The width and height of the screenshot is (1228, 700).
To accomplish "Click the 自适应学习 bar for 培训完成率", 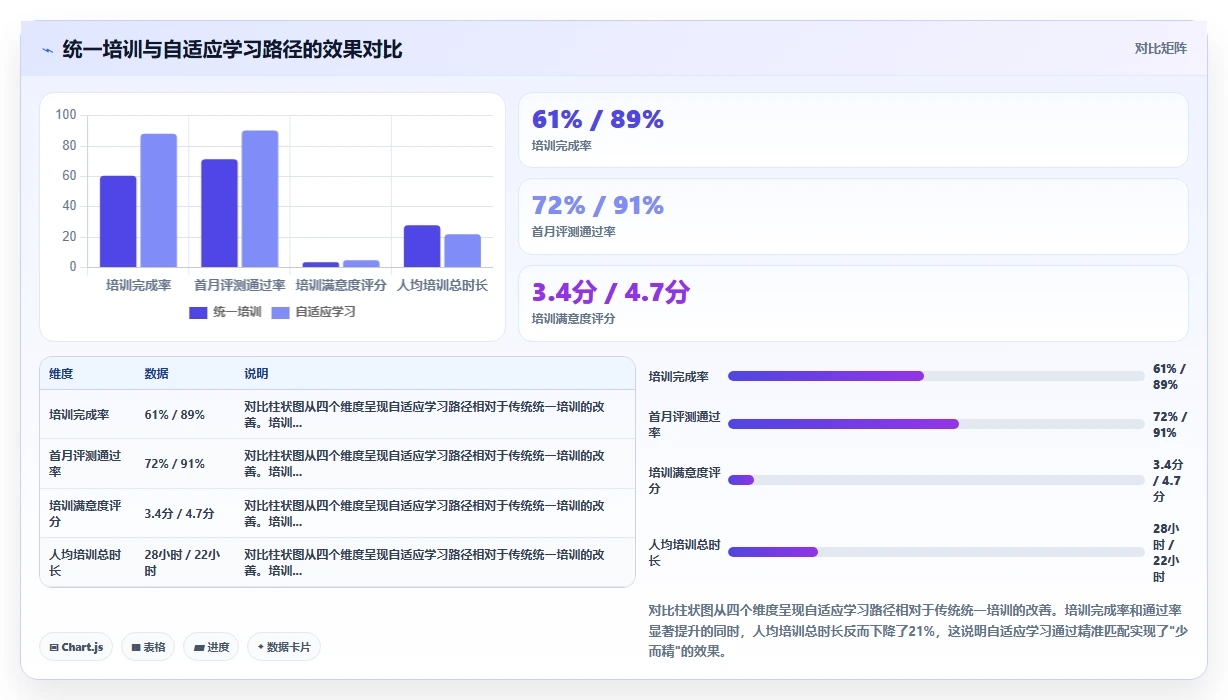I will coord(158,201).
